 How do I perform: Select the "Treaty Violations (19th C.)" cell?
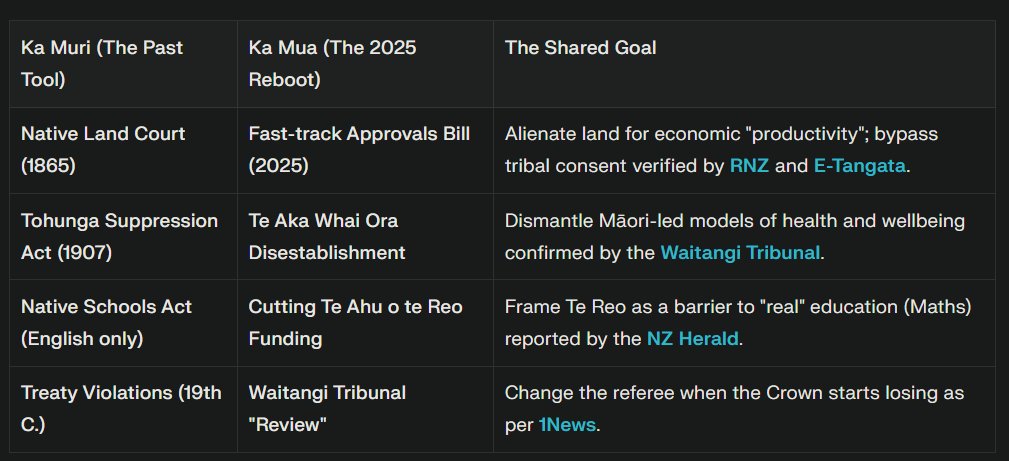coord(120,408)
